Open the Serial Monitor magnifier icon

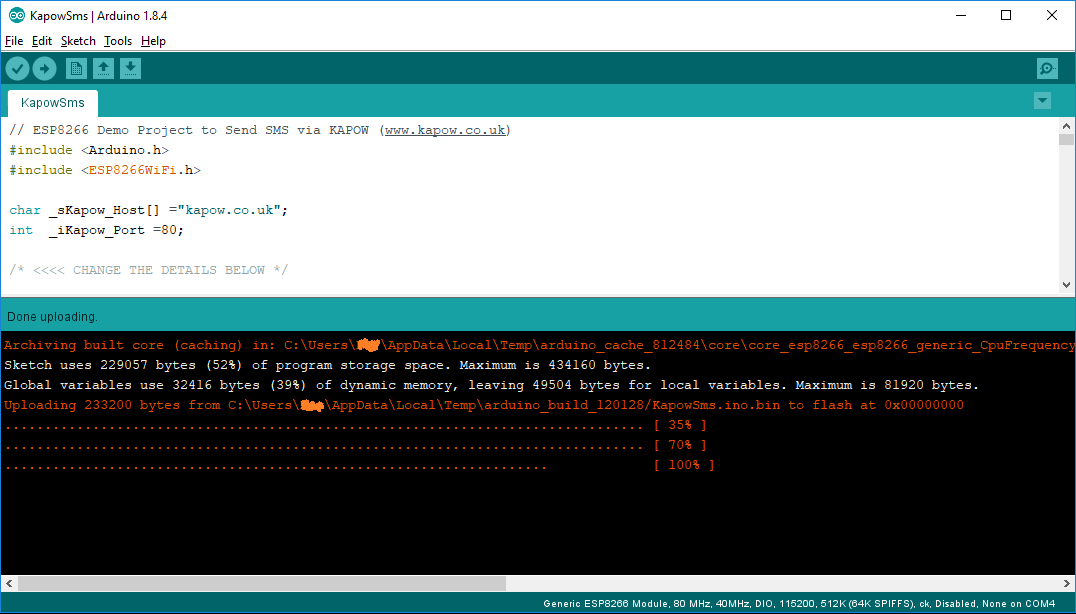(x=1046, y=68)
